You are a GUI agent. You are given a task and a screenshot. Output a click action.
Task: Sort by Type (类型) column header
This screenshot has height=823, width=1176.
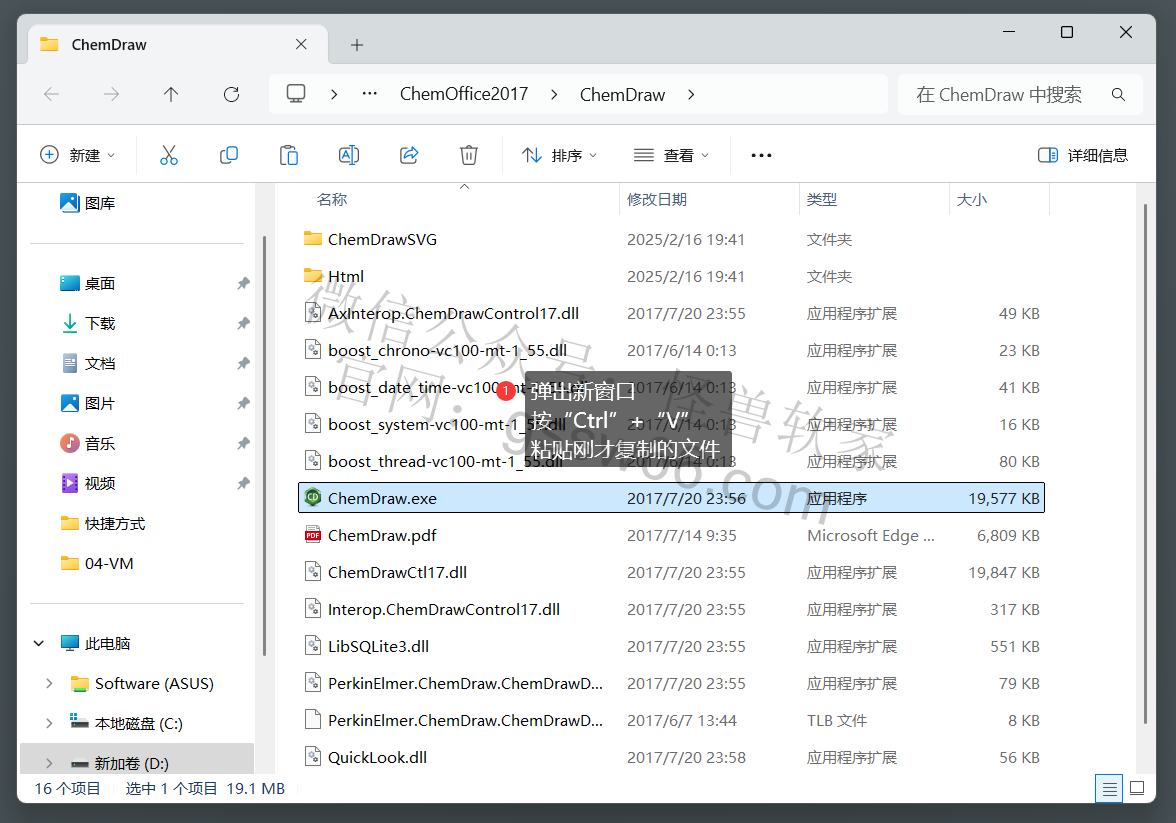[x=822, y=200]
